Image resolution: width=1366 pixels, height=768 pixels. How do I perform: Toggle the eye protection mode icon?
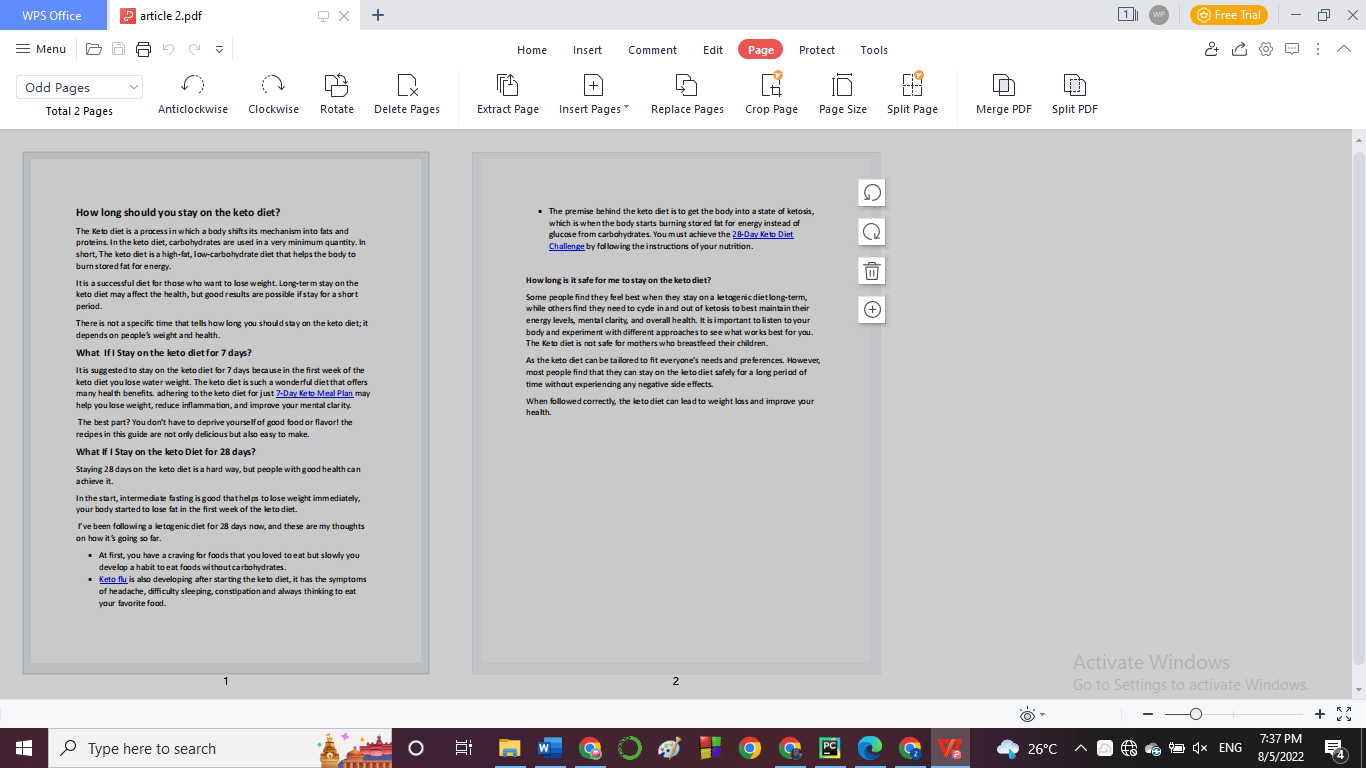tap(1026, 713)
